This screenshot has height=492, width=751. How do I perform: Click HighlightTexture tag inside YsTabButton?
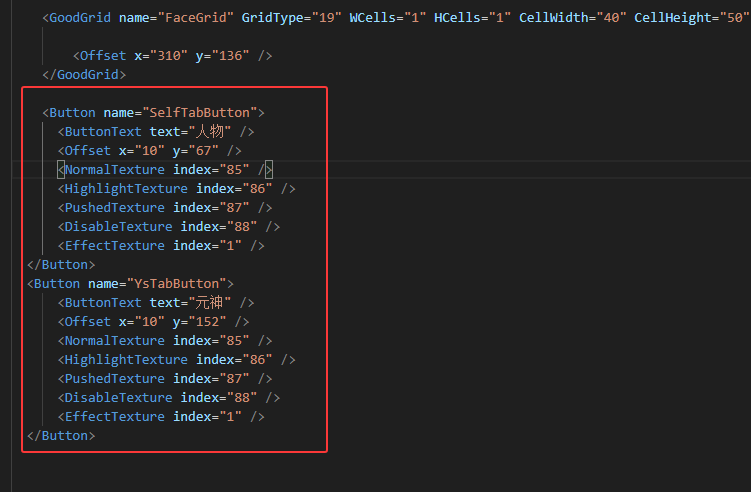[x=126, y=360]
